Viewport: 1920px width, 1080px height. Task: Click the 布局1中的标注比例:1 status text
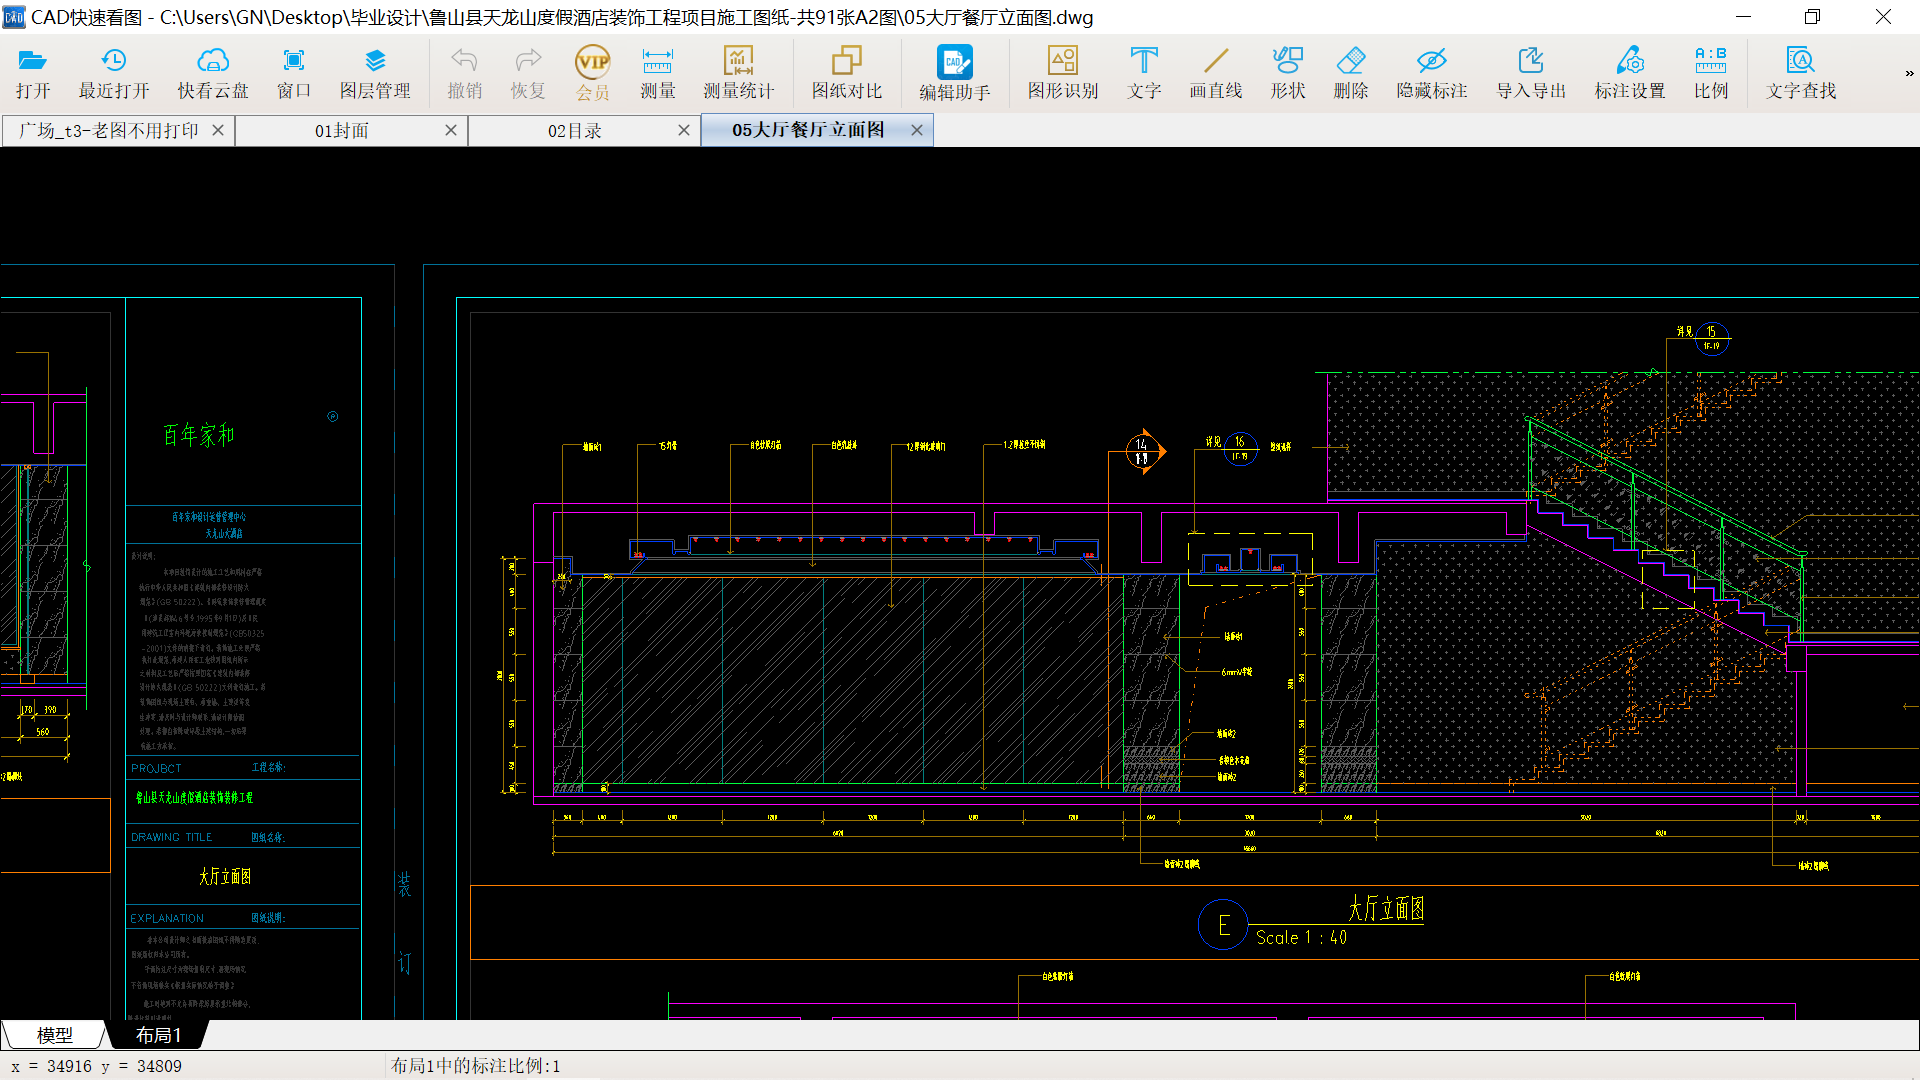(x=476, y=1066)
